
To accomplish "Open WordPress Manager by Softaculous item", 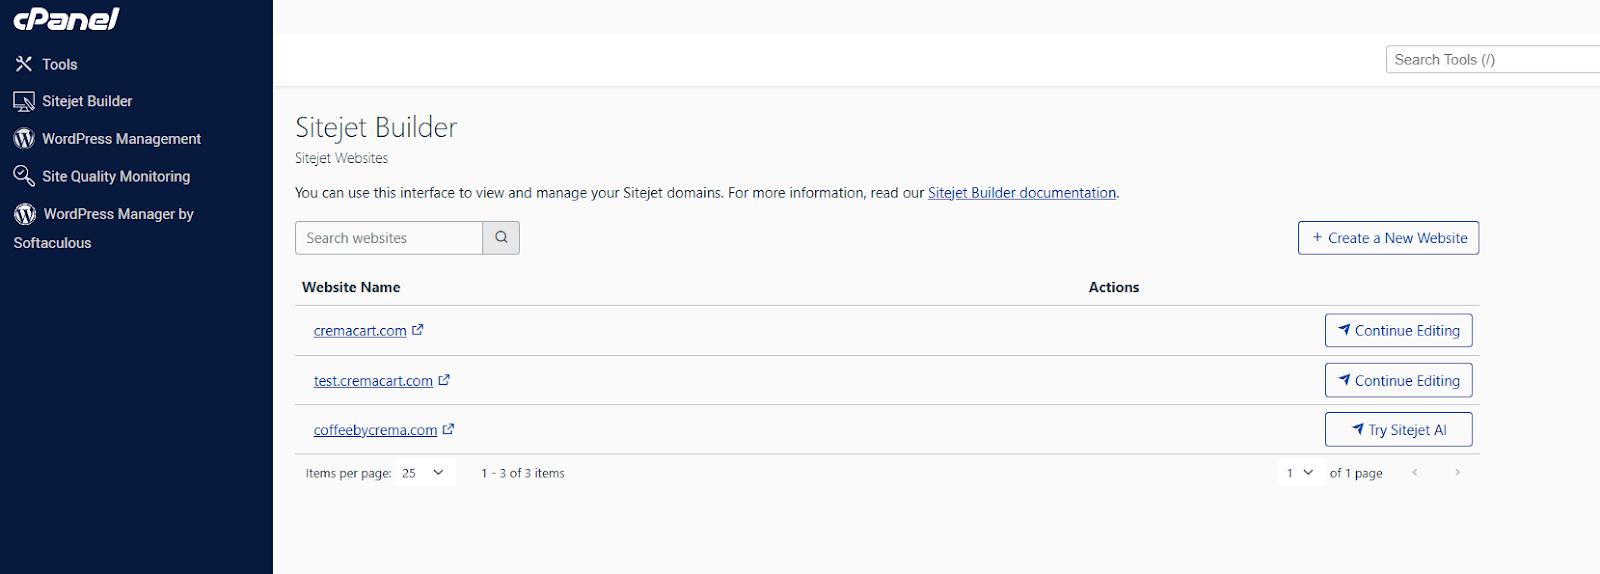I will 103,228.
